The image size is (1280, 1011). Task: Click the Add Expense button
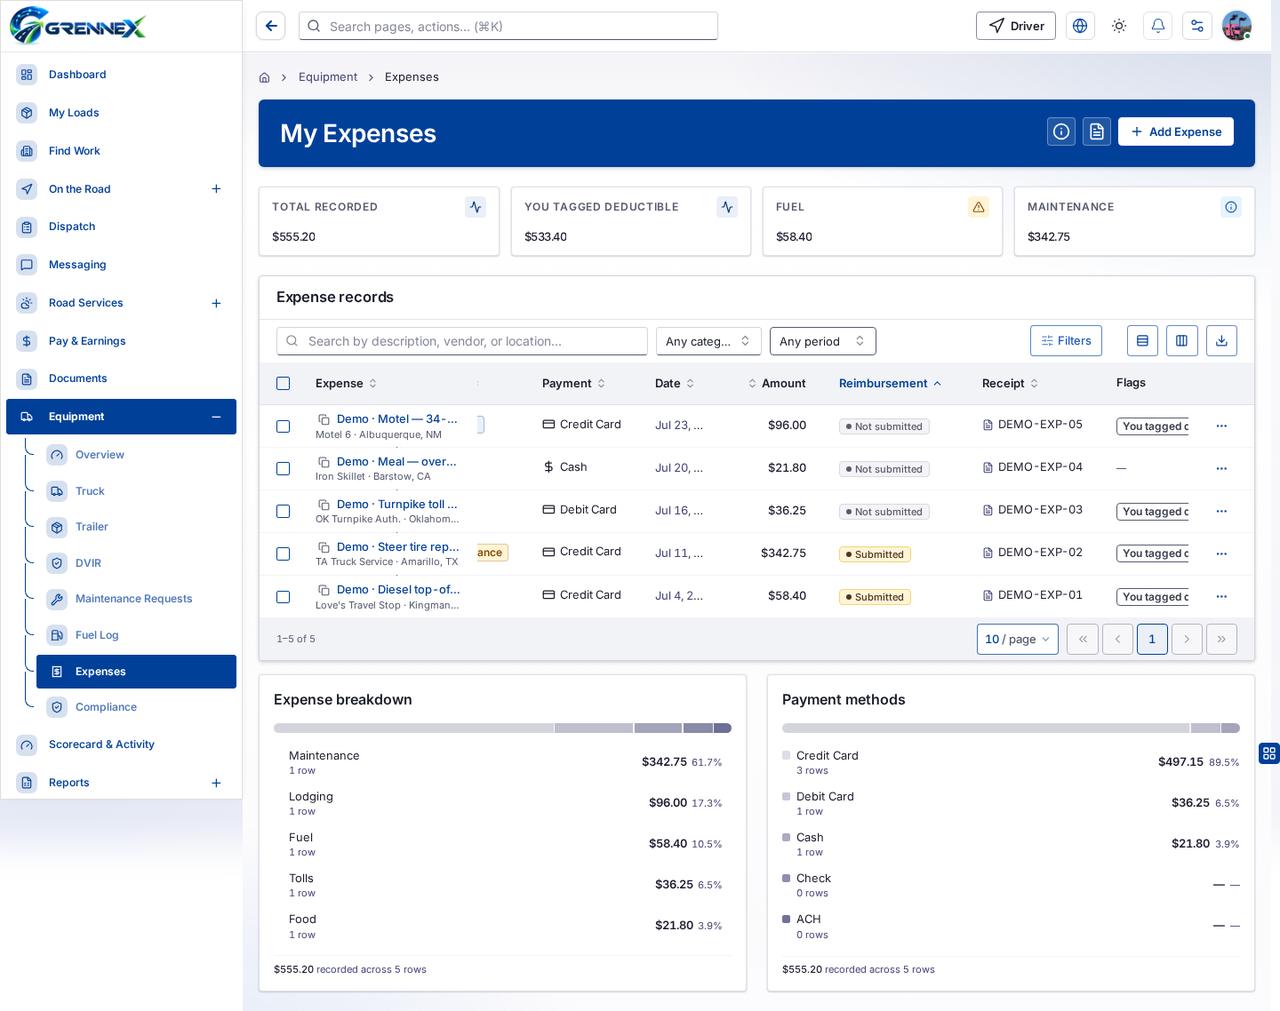(1175, 131)
